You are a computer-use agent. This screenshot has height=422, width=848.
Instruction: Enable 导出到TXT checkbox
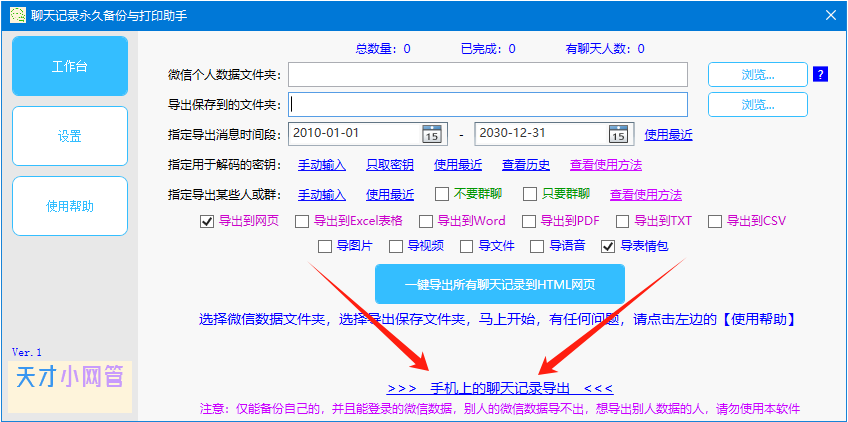pos(622,221)
